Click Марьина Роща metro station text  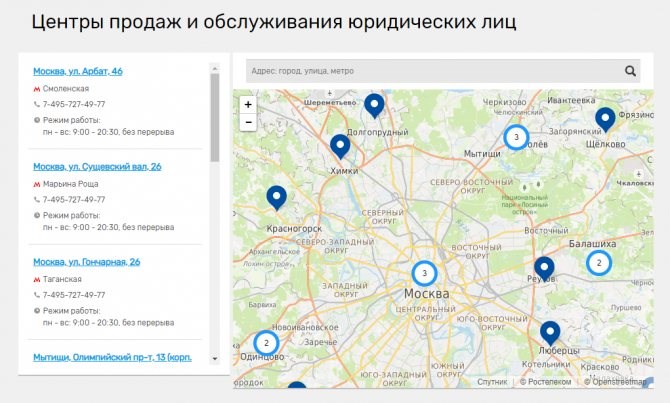[71, 184]
